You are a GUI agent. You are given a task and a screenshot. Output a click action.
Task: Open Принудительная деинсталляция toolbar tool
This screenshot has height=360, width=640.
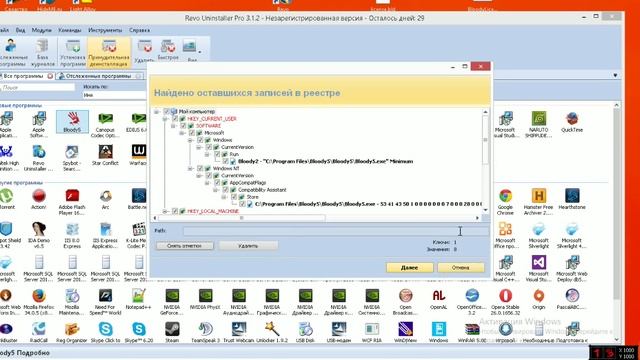[x=109, y=53]
